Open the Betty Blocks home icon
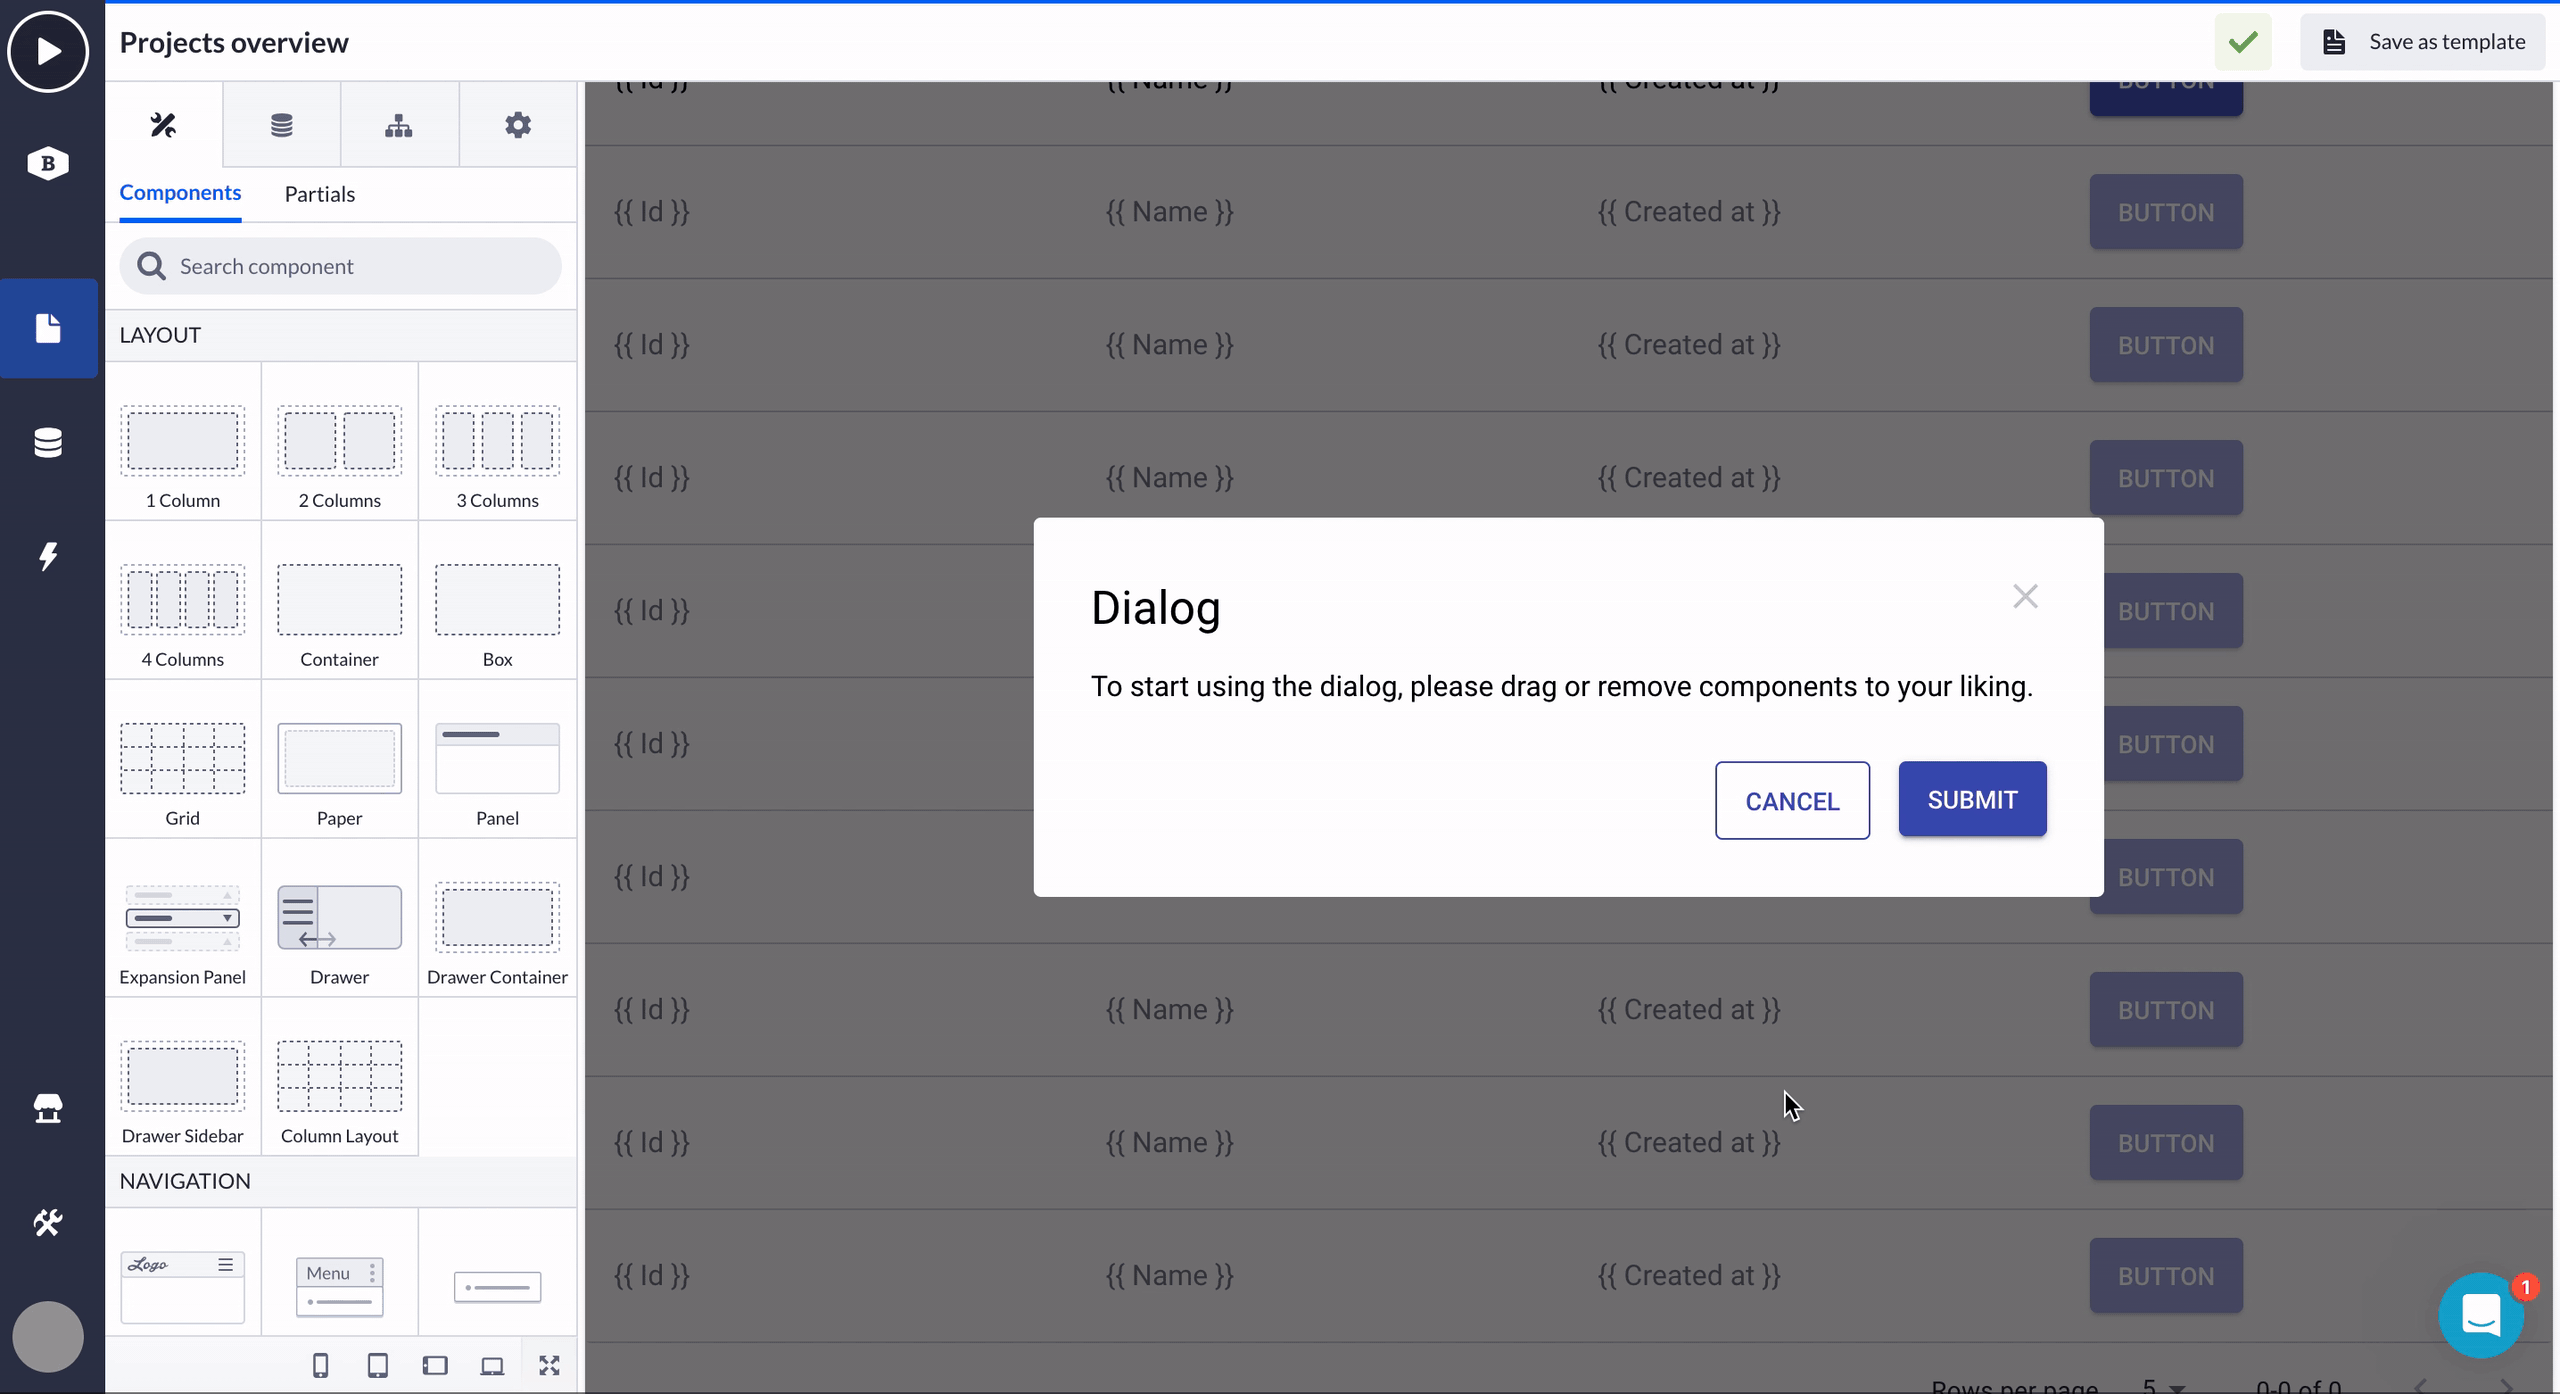Screen dimensions: 2560x1394 pos(48,163)
